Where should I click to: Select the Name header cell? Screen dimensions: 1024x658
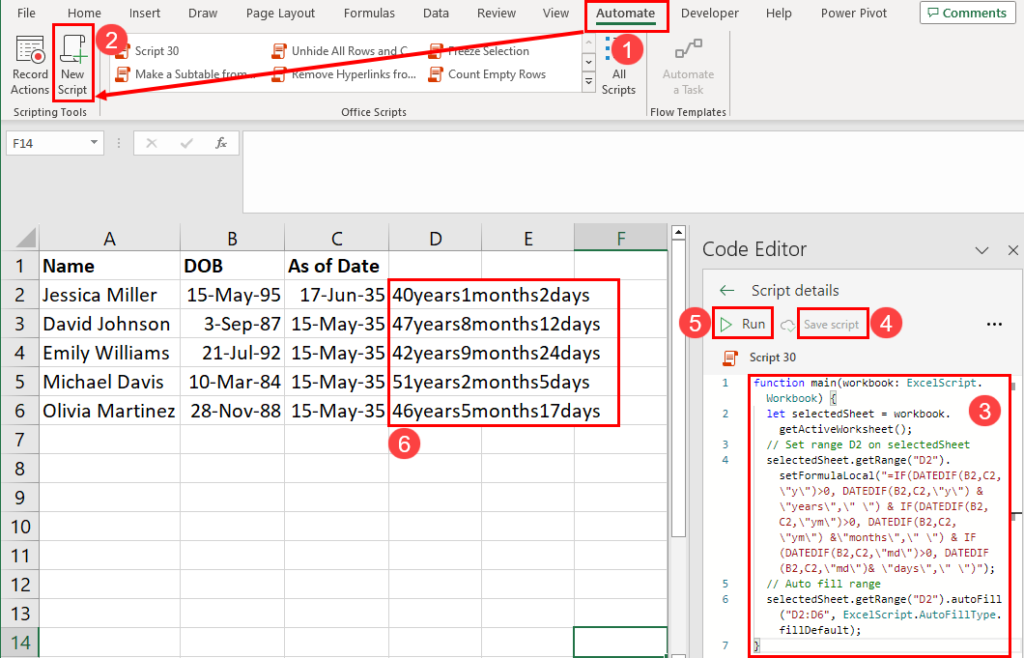click(110, 266)
